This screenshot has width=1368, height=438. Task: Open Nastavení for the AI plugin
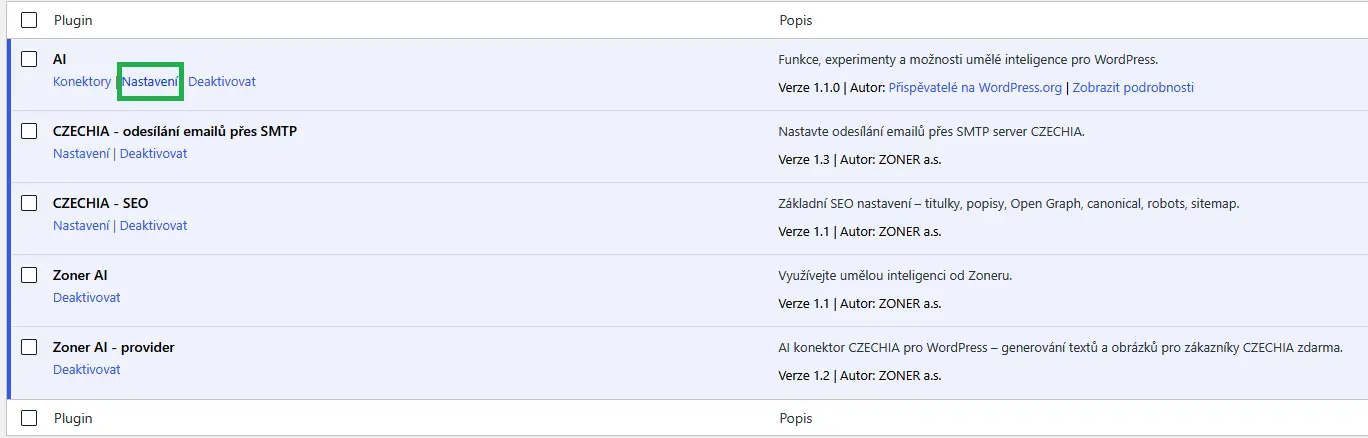pyautogui.click(x=150, y=82)
